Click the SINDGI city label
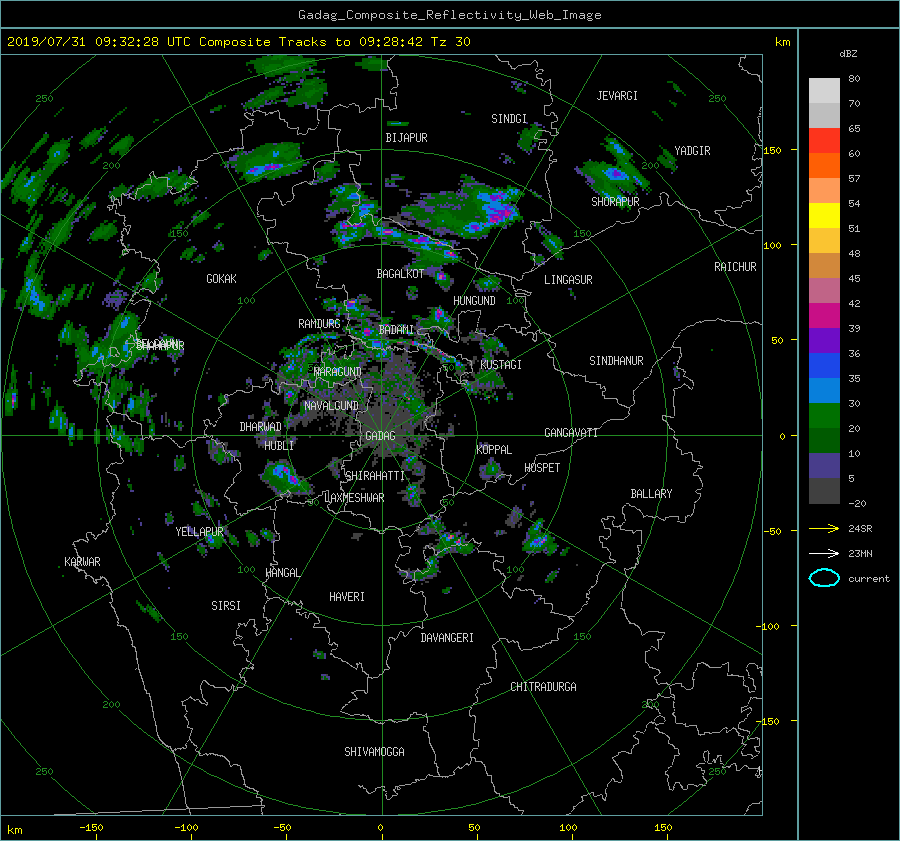 tap(509, 119)
